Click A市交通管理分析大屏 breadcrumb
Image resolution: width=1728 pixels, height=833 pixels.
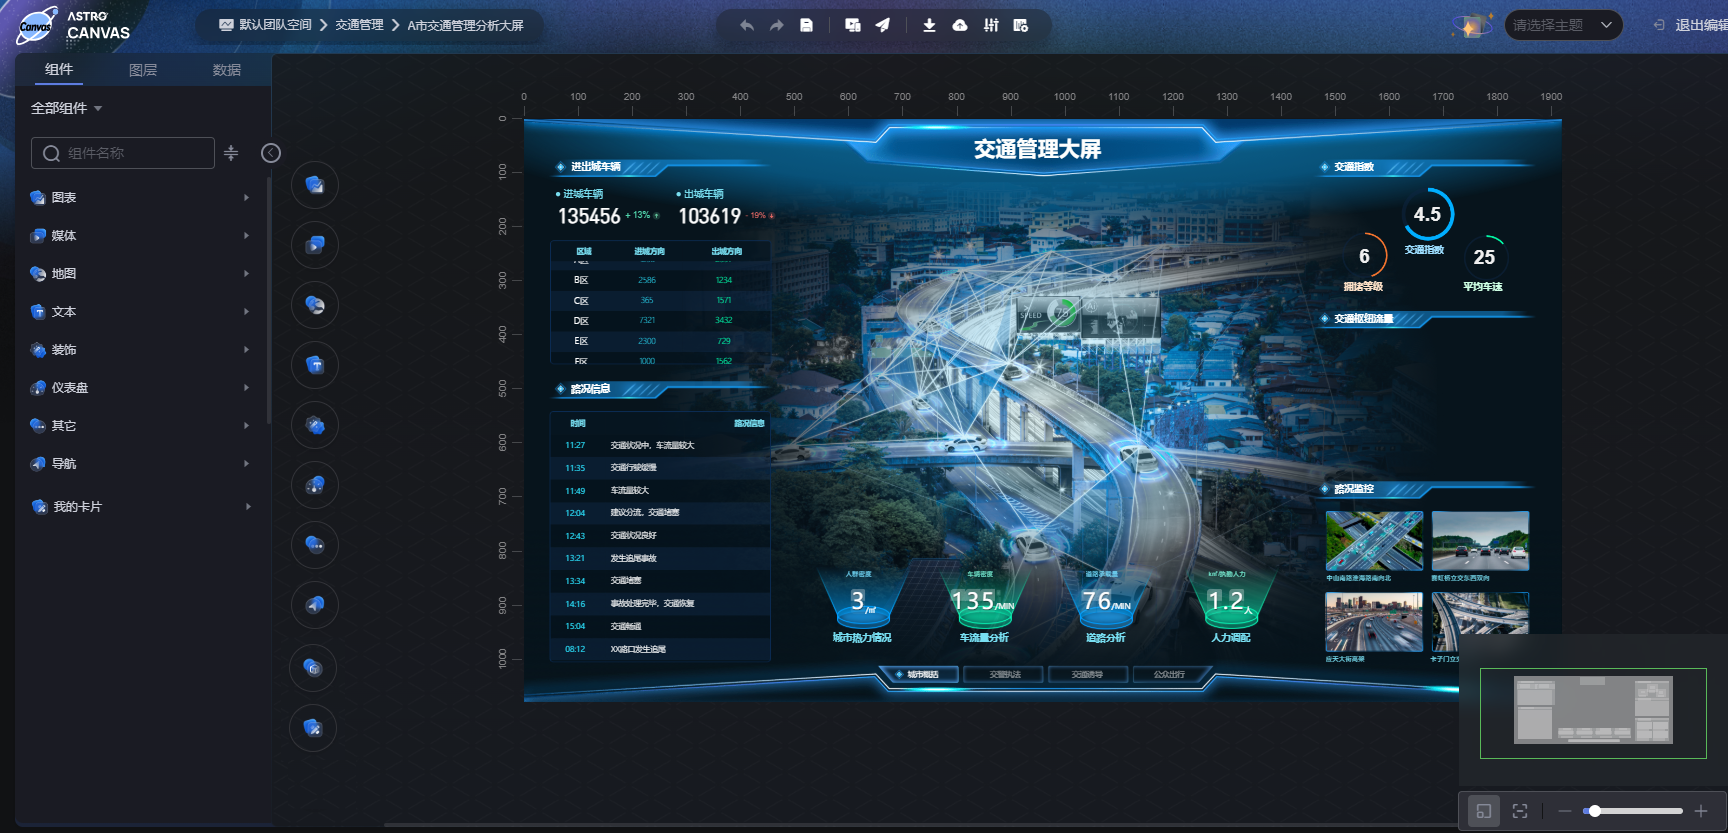click(x=465, y=25)
